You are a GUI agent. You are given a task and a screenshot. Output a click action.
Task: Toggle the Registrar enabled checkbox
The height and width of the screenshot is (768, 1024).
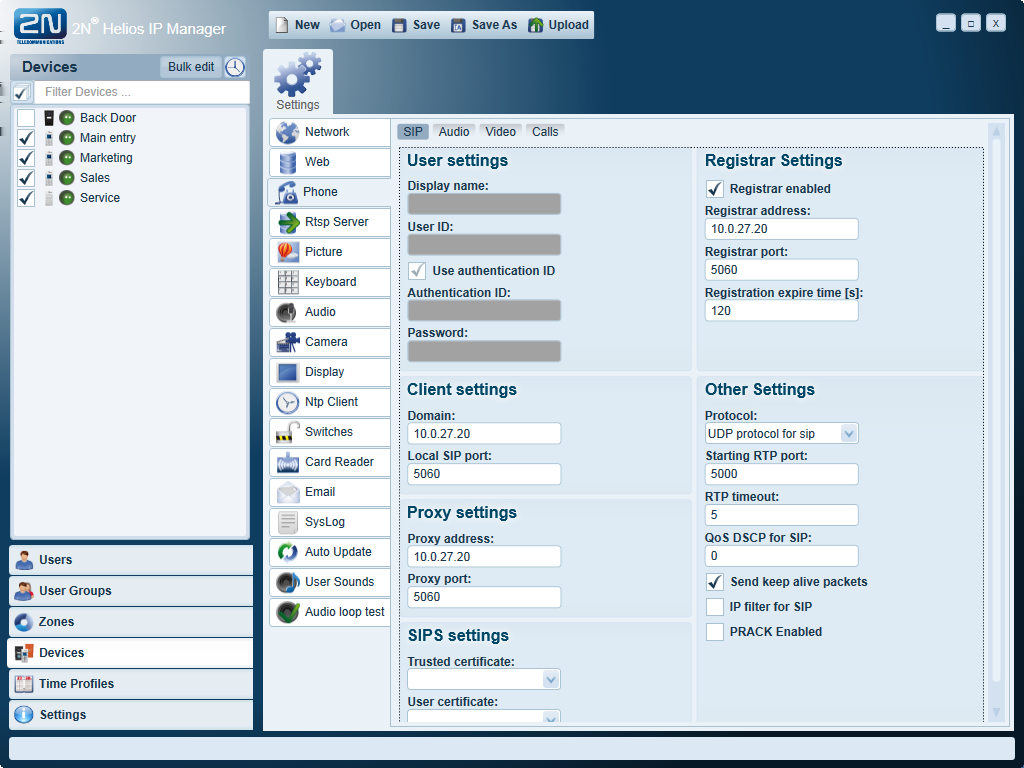(715, 189)
